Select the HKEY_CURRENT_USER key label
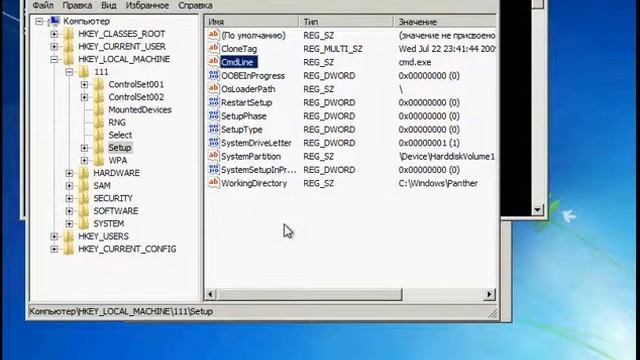The height and width of the screenshot is (360, 640). pyautogui.click(x=122, y=47)
